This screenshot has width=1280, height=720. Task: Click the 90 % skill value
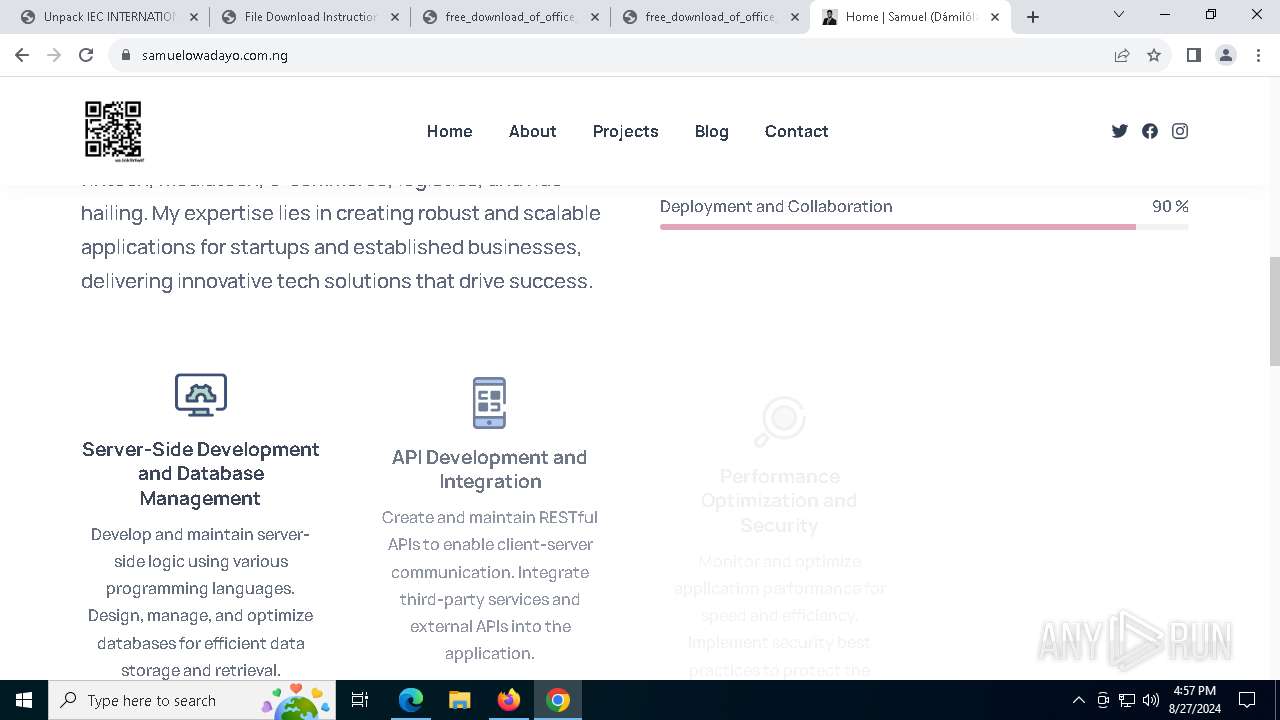coord(1170,206)
